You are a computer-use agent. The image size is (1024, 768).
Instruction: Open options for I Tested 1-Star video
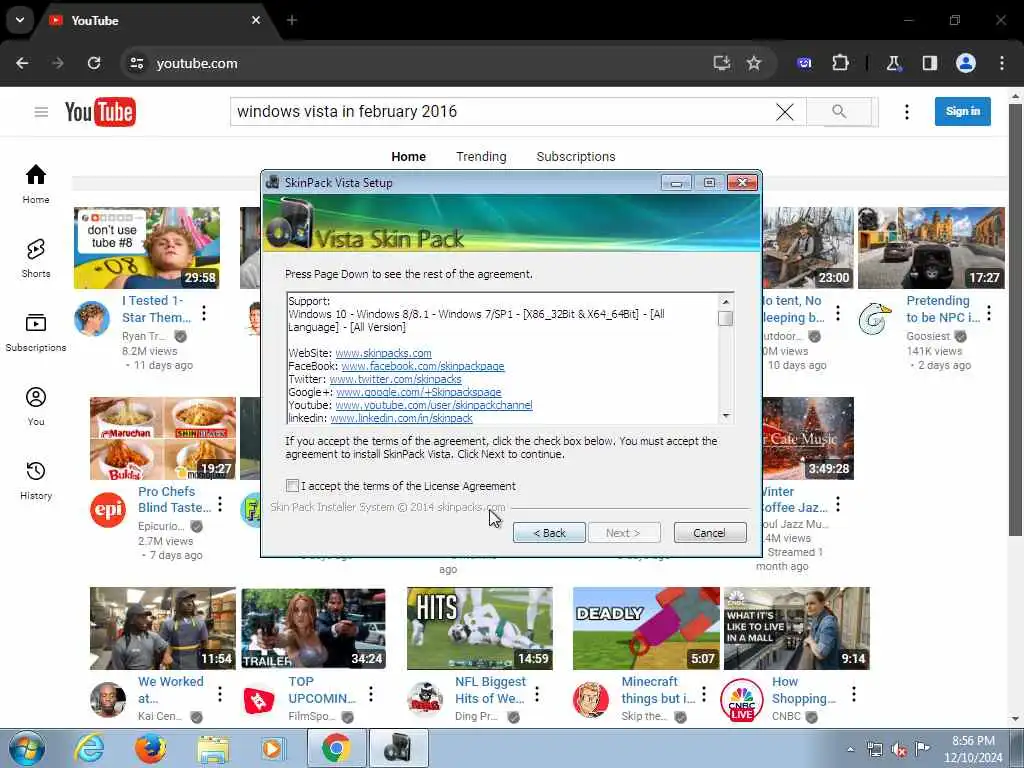coord(204,313)
